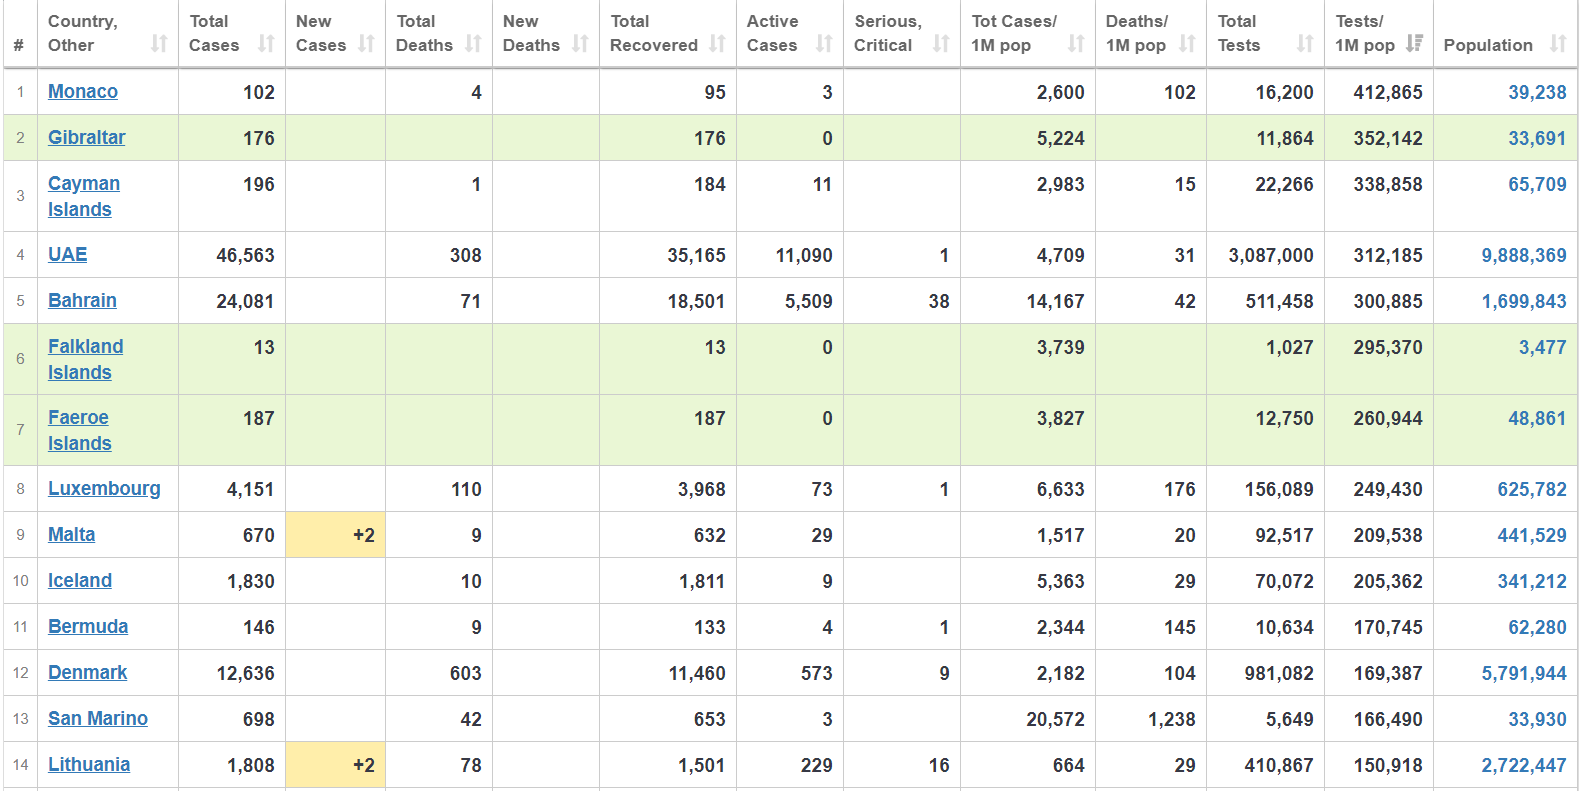Open Faeroe Islands link
The image size is (1580, 791).
click(x=80, y=430)
